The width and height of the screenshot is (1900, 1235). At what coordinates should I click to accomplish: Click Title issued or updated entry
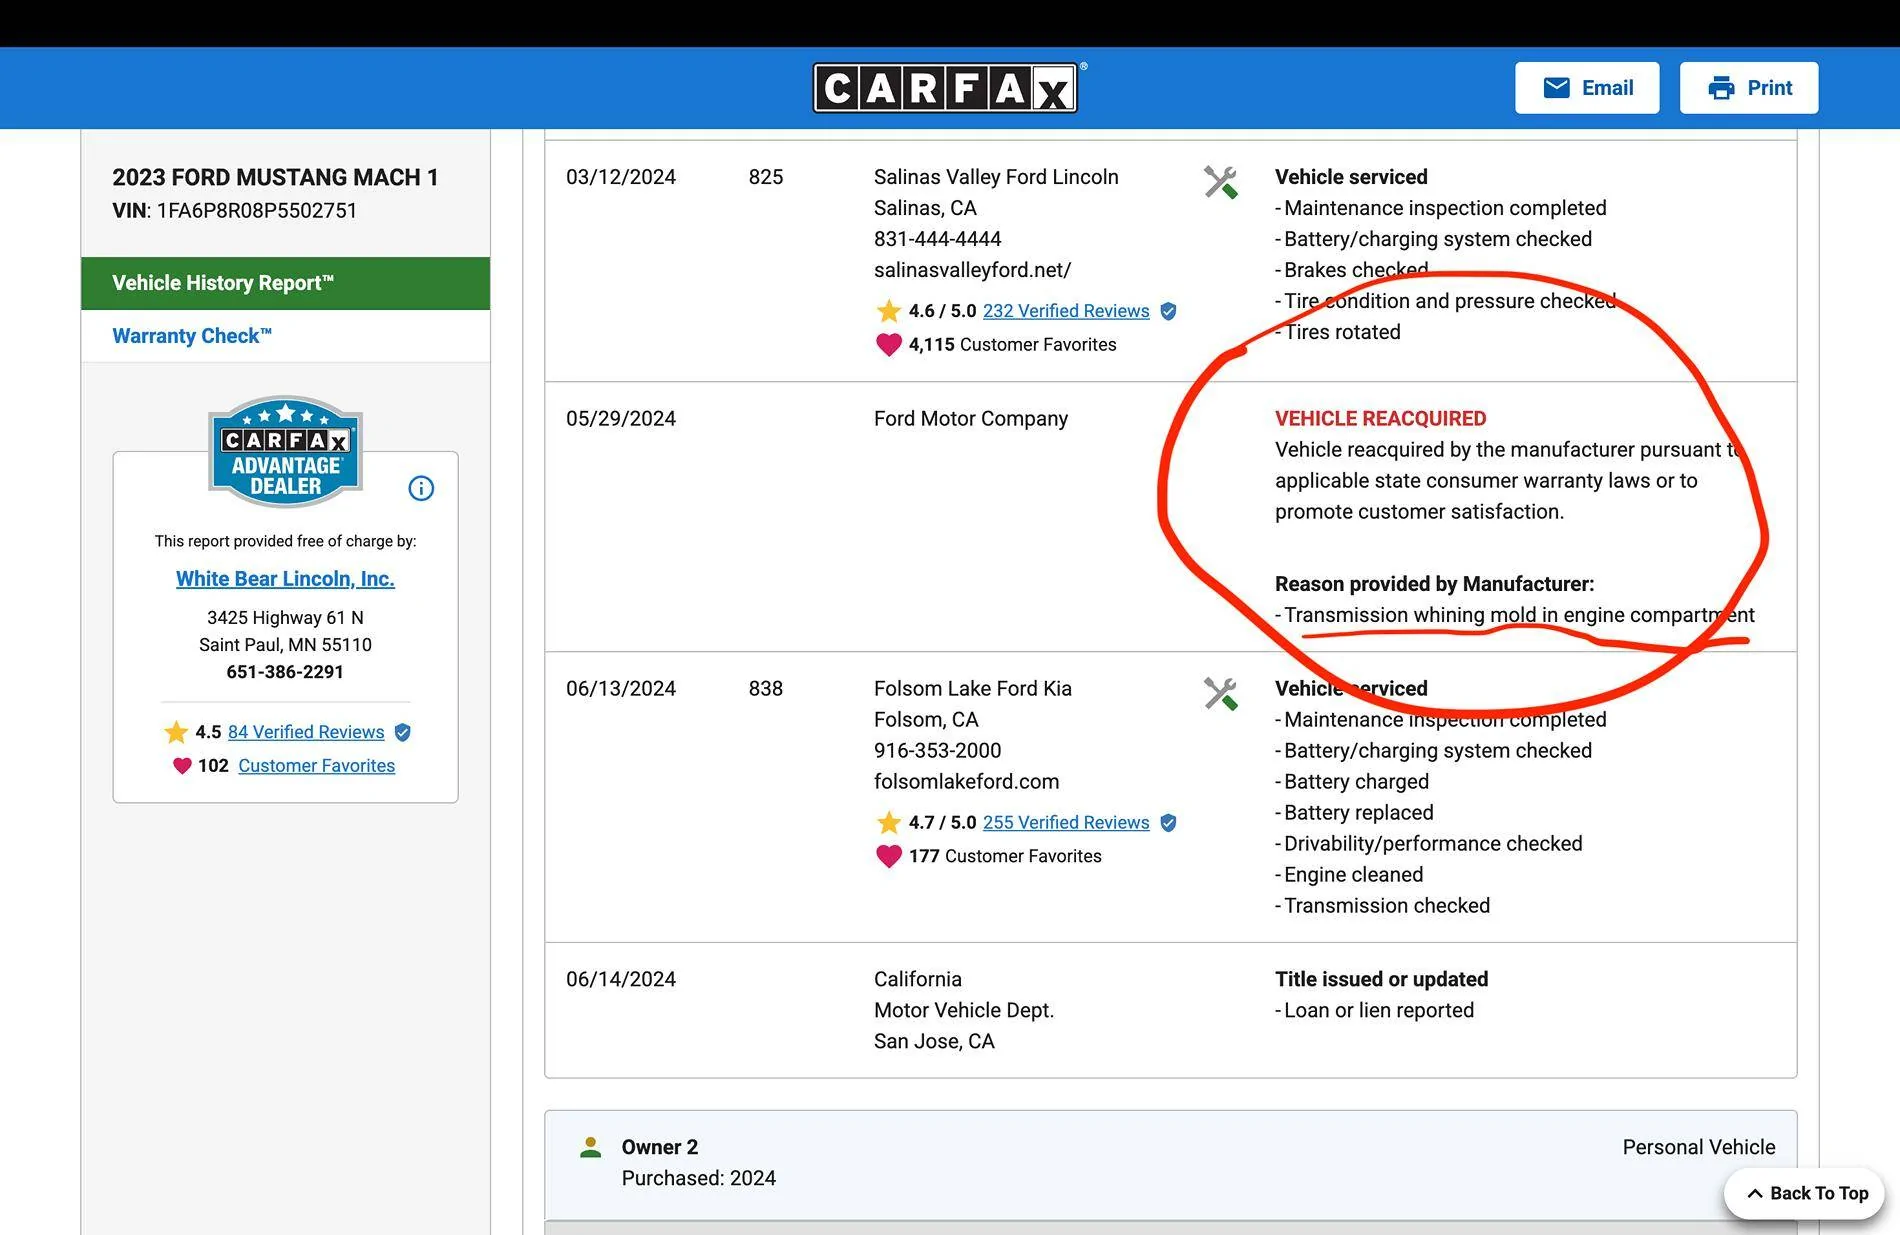(1381, 979)
